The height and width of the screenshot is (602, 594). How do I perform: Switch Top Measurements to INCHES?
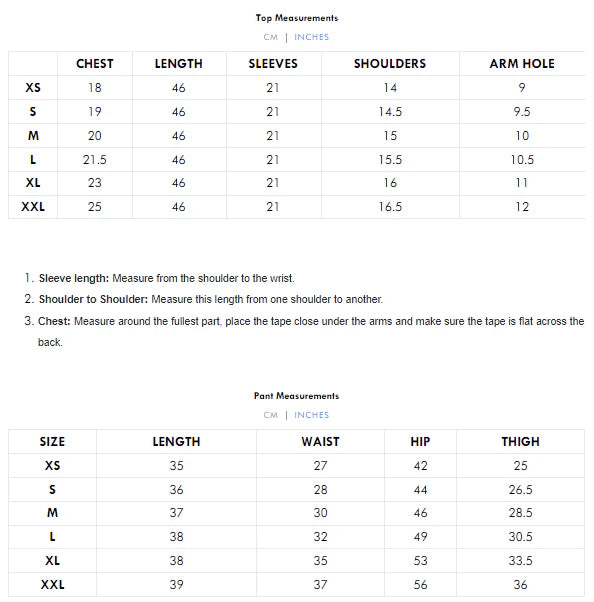coord(311,37)
